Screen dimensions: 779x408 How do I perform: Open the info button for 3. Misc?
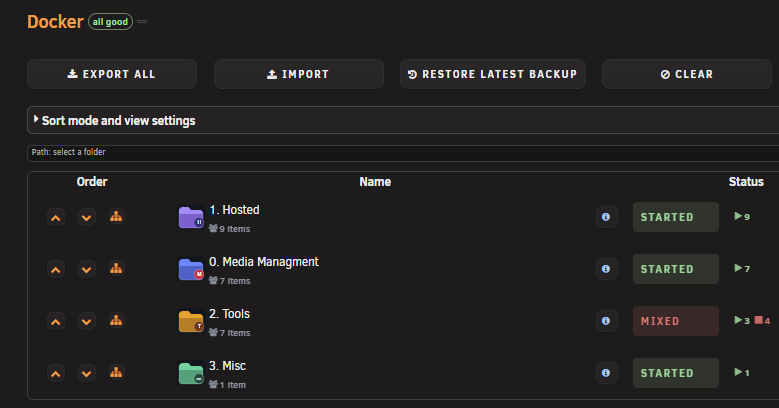tap(606, 373)
